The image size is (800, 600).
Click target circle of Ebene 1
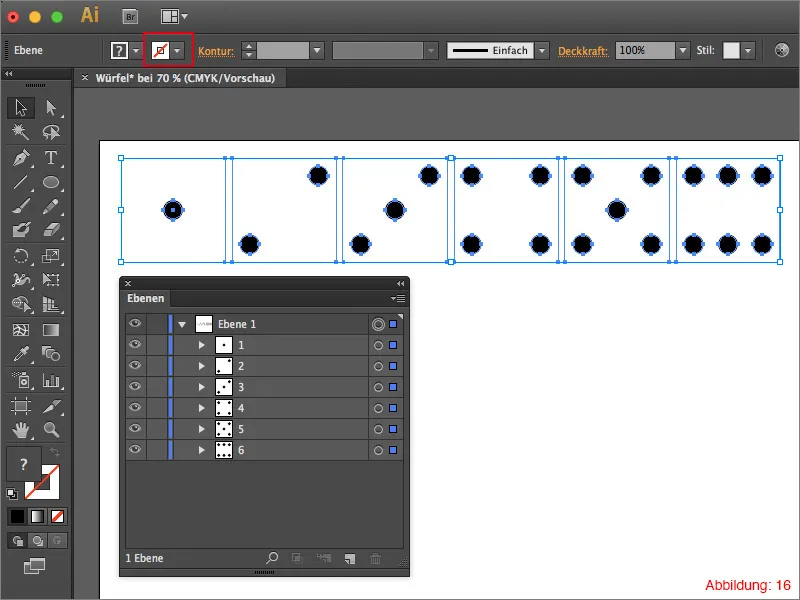coord(378,324)
